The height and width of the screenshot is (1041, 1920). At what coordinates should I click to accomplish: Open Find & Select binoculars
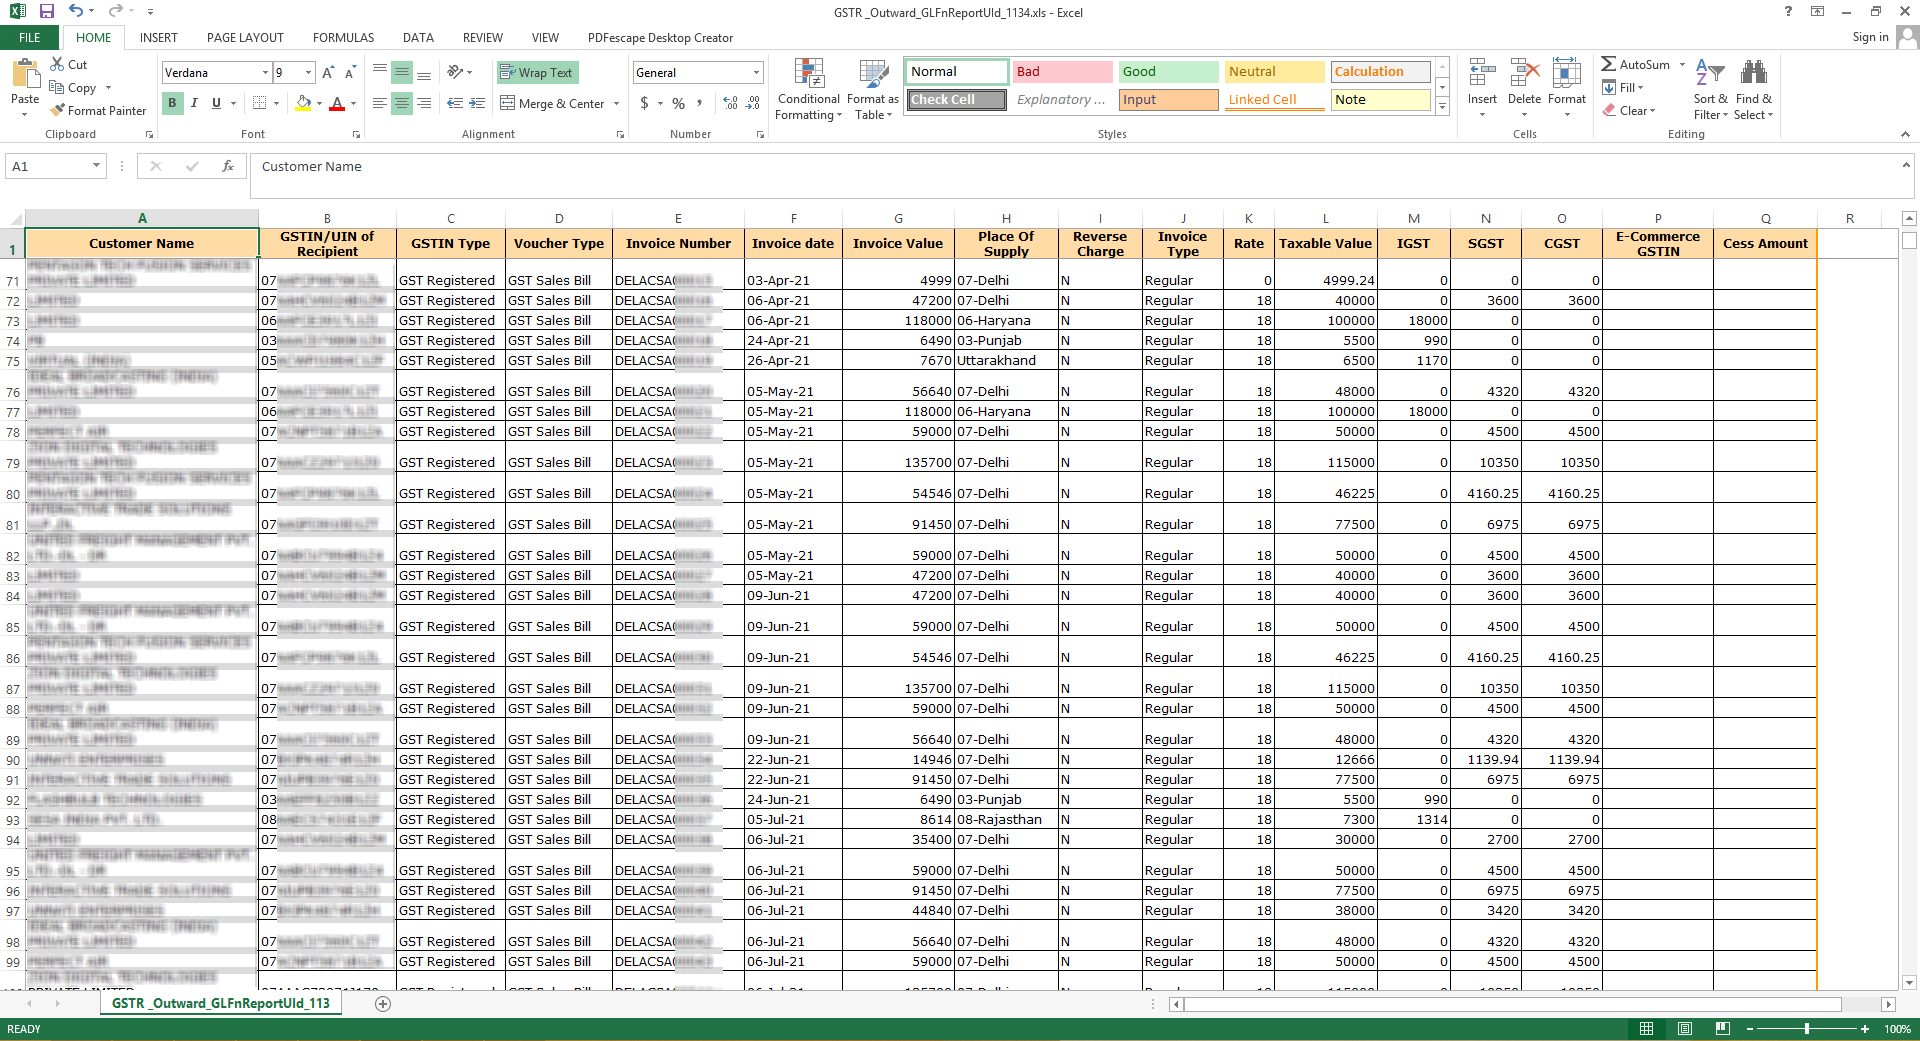(x=1753, y=90)
